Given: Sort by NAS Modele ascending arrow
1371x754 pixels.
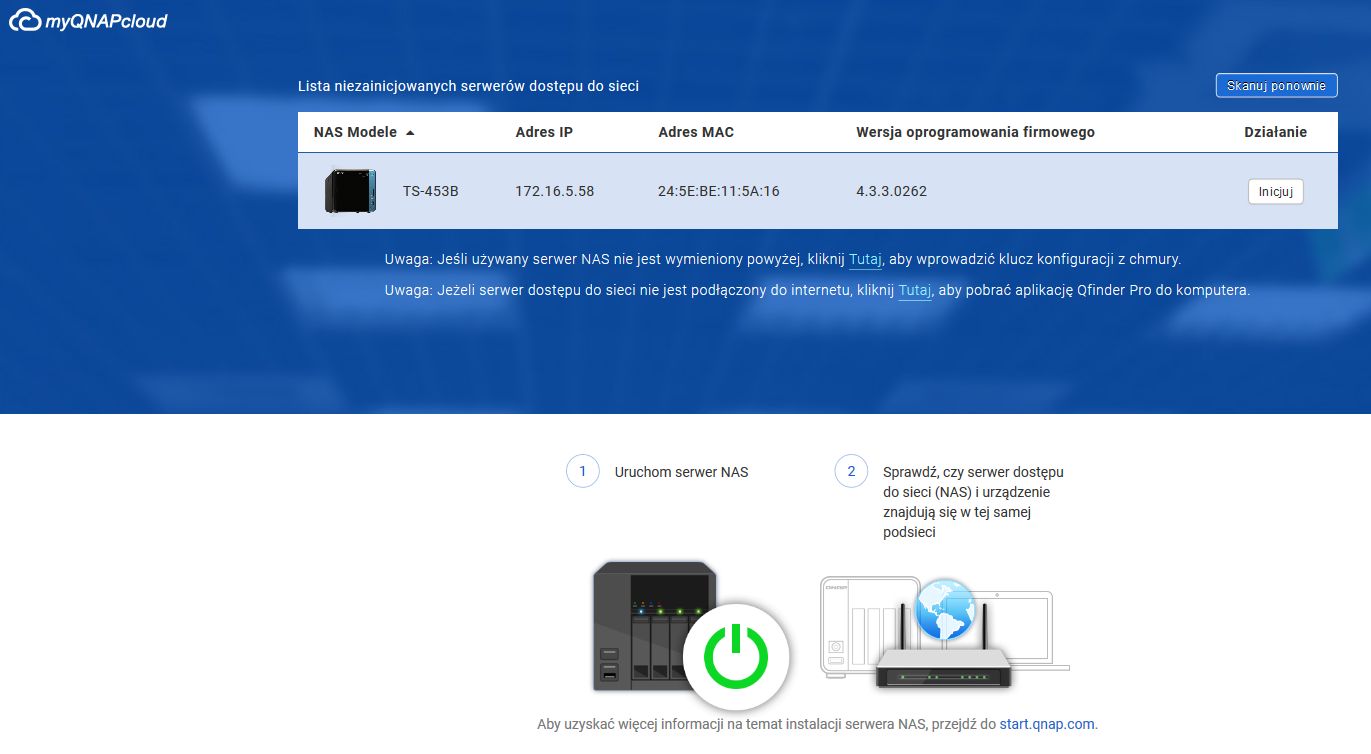Looking at the screenshot, I should click(410, 133).
